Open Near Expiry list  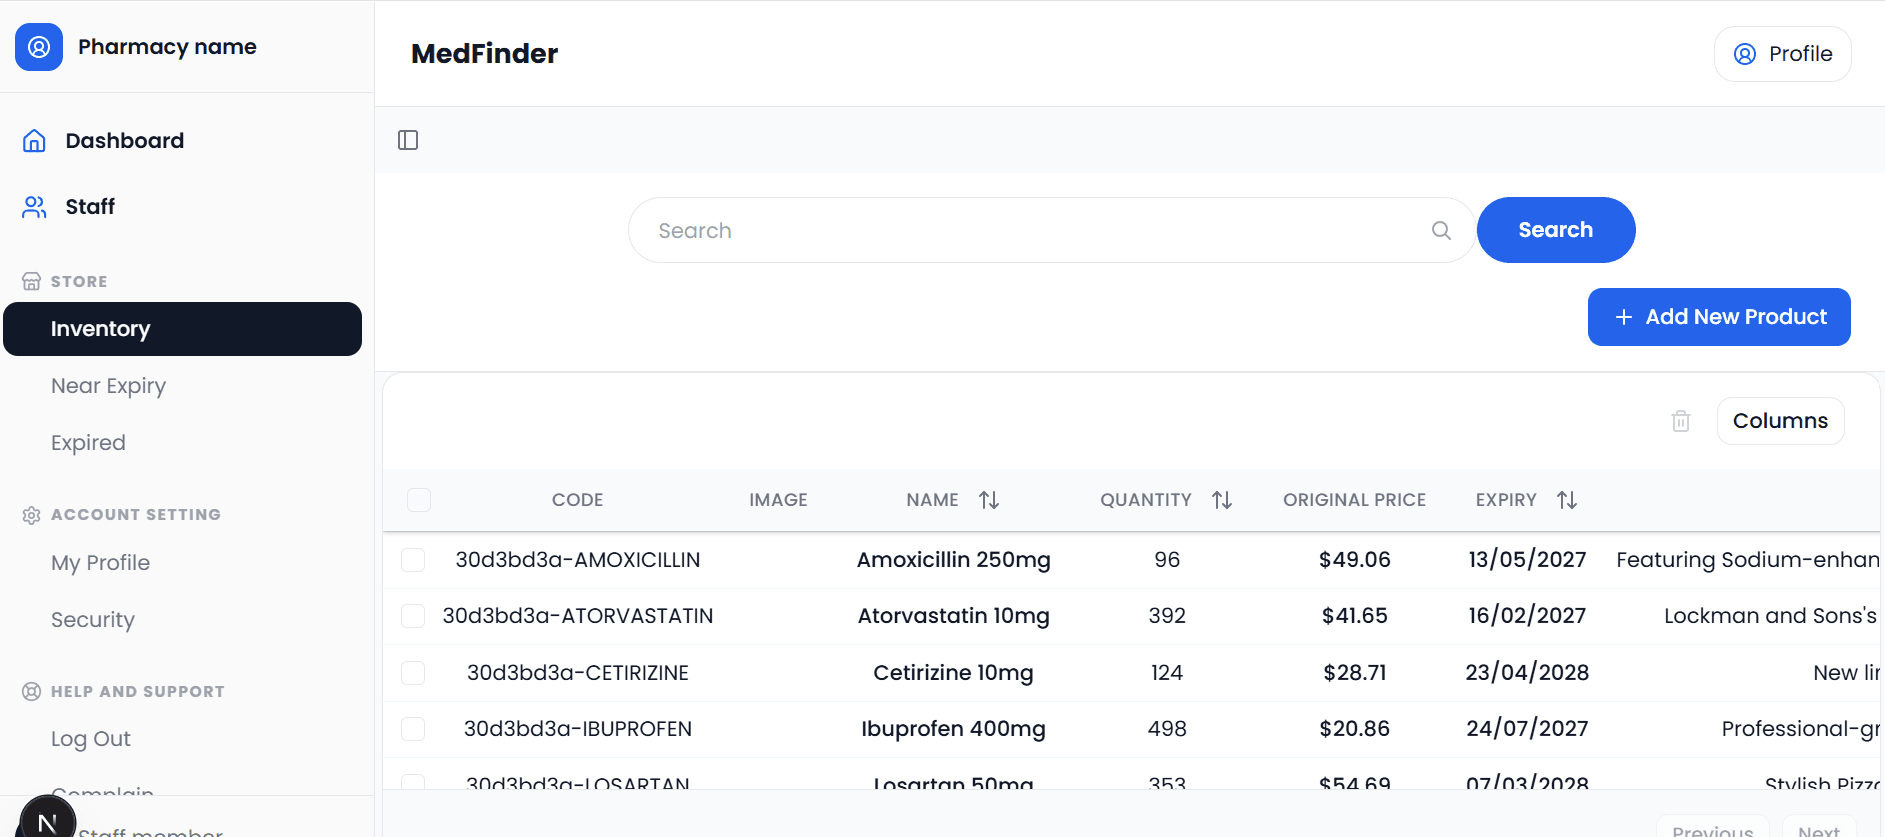click(108, 386)
